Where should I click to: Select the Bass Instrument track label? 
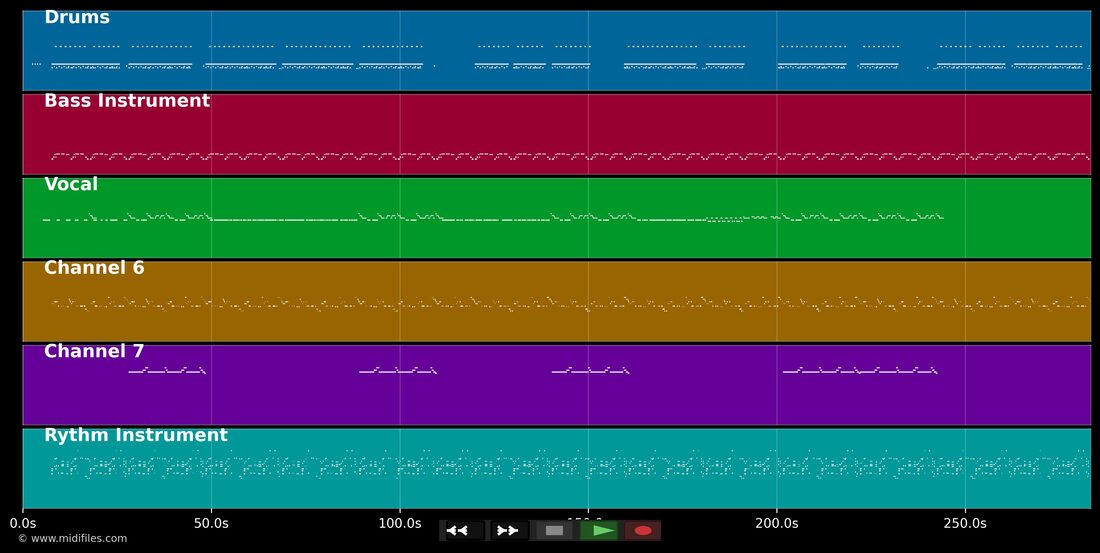click(x=127, y=100)
